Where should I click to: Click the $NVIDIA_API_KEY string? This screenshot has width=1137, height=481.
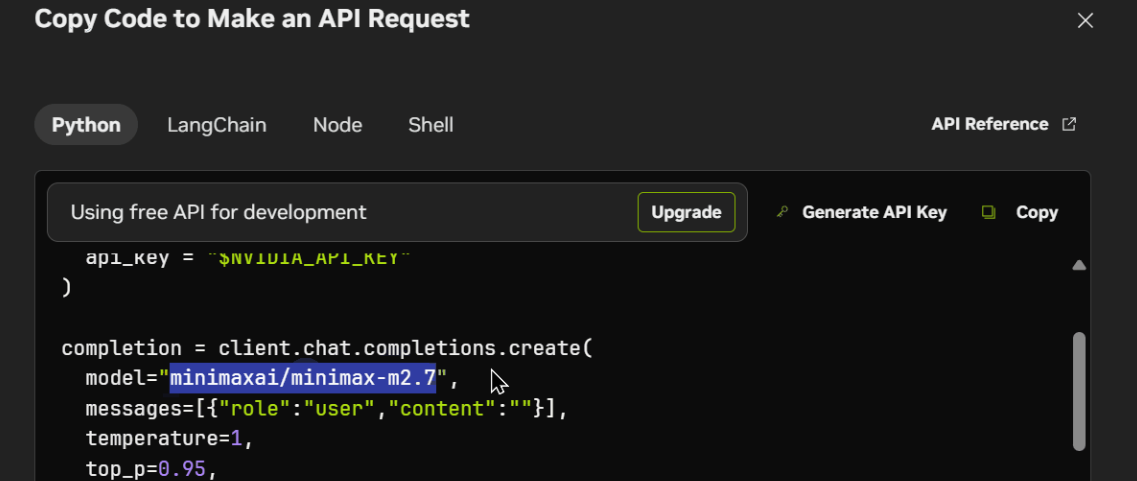(310, 258)
